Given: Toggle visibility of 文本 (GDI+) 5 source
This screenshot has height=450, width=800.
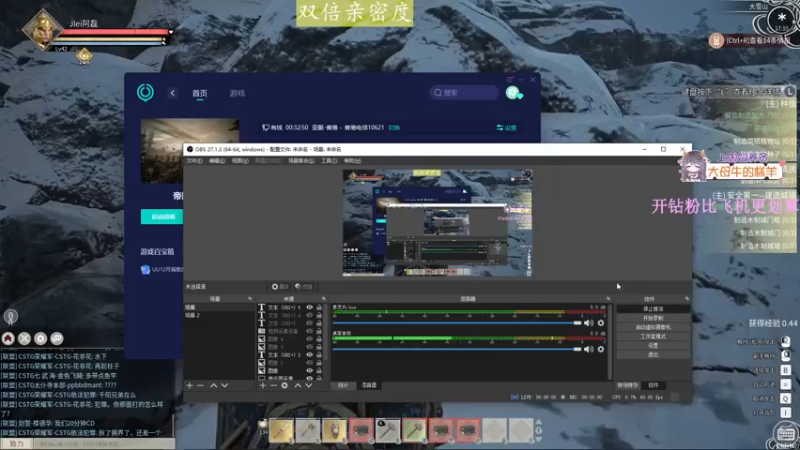Looking at the screenshot, I should tap(310, 308).
